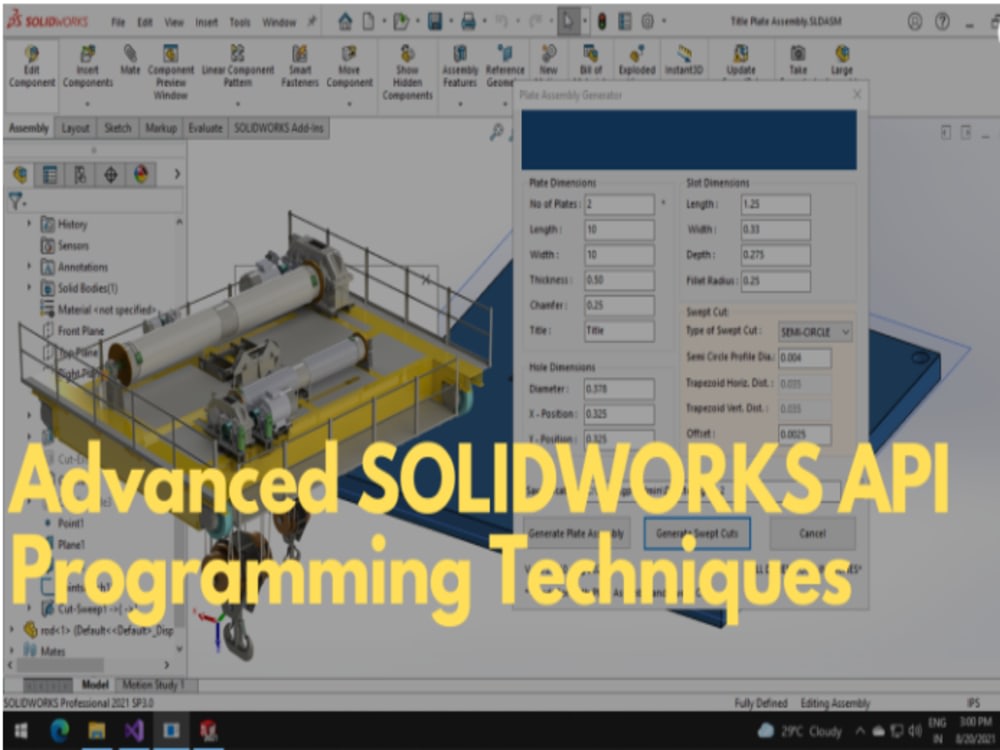
Task: Expand the rod<1> component node
Action: pos(11,629)
